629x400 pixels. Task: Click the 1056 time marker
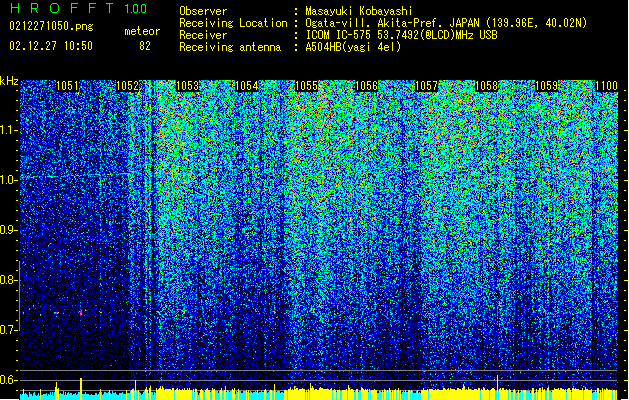coord(367,86)
